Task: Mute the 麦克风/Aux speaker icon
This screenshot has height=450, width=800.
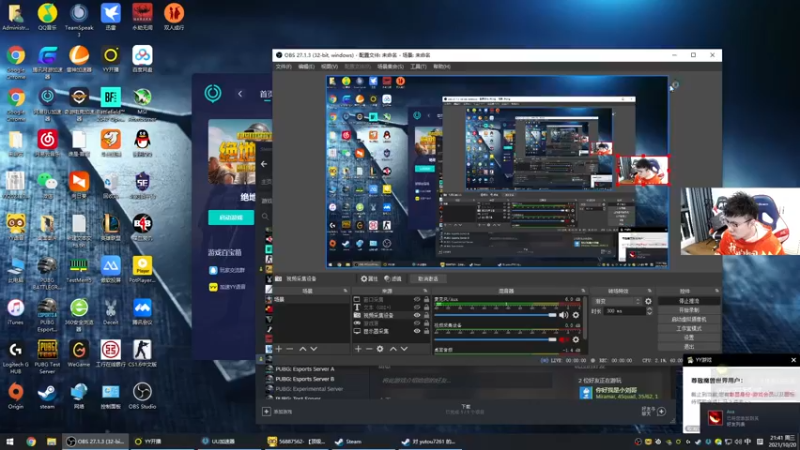Action: click(563, 315)
